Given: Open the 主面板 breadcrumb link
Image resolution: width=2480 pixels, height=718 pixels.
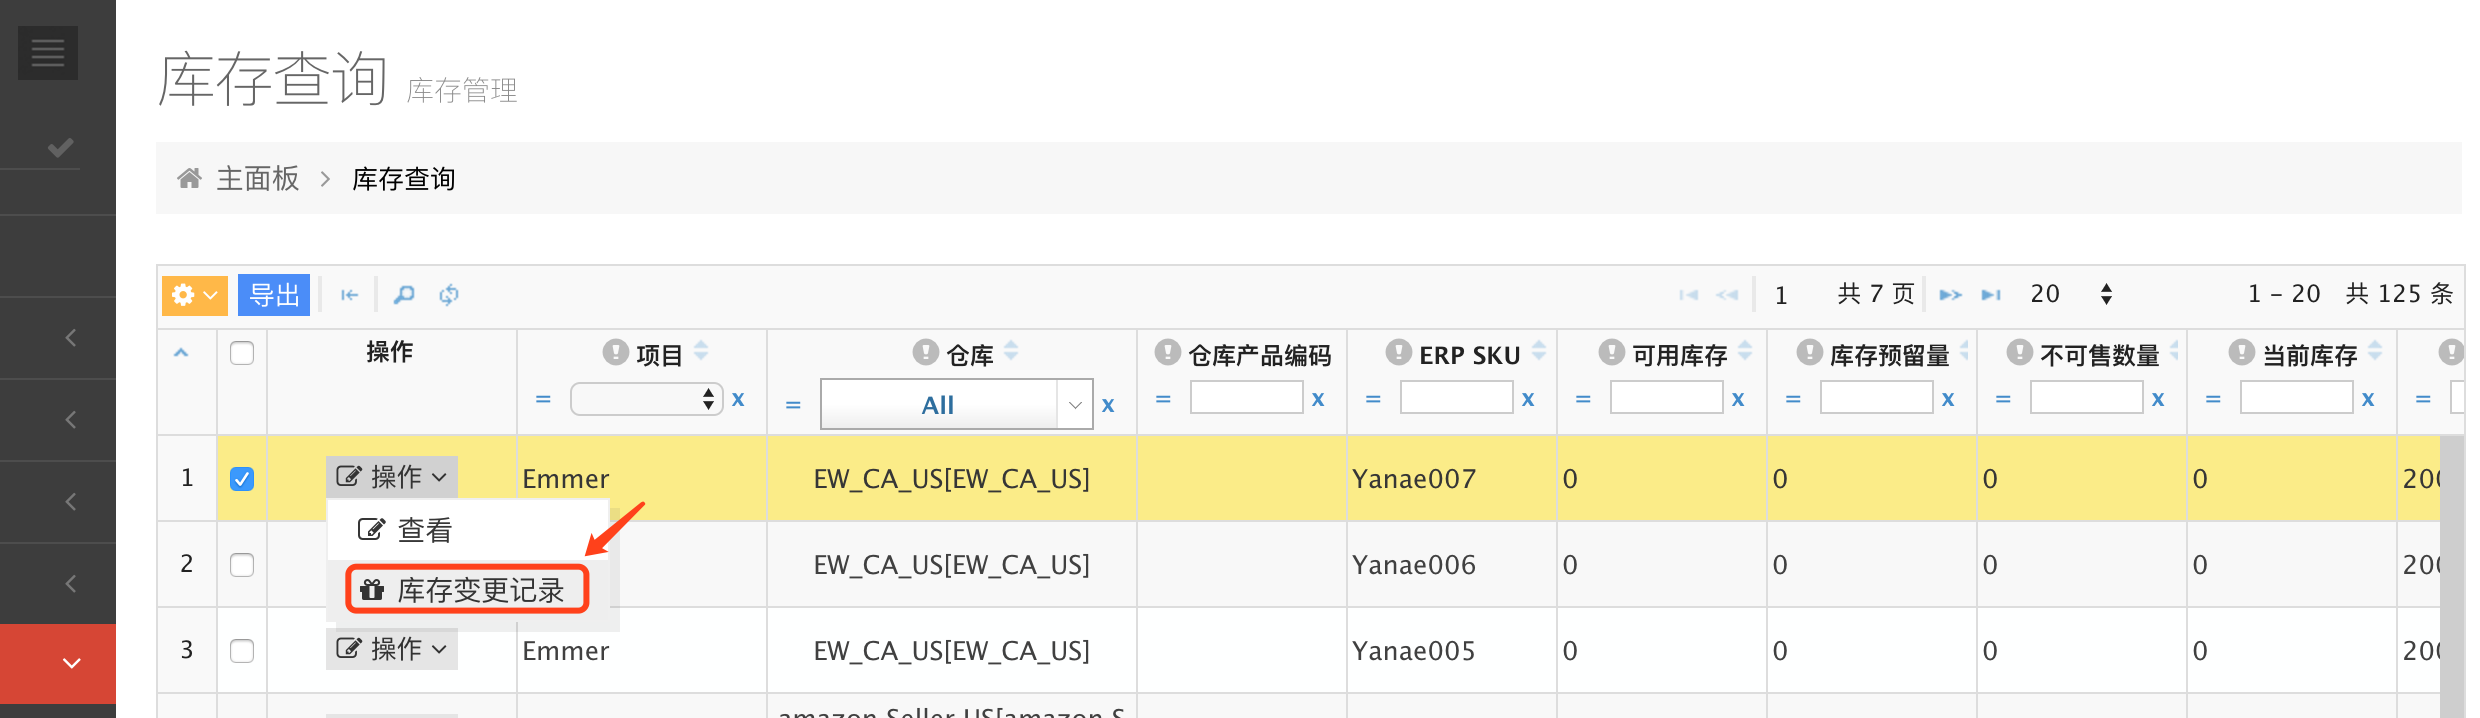Looking at the screenshot, I should (x=258, y=179).
